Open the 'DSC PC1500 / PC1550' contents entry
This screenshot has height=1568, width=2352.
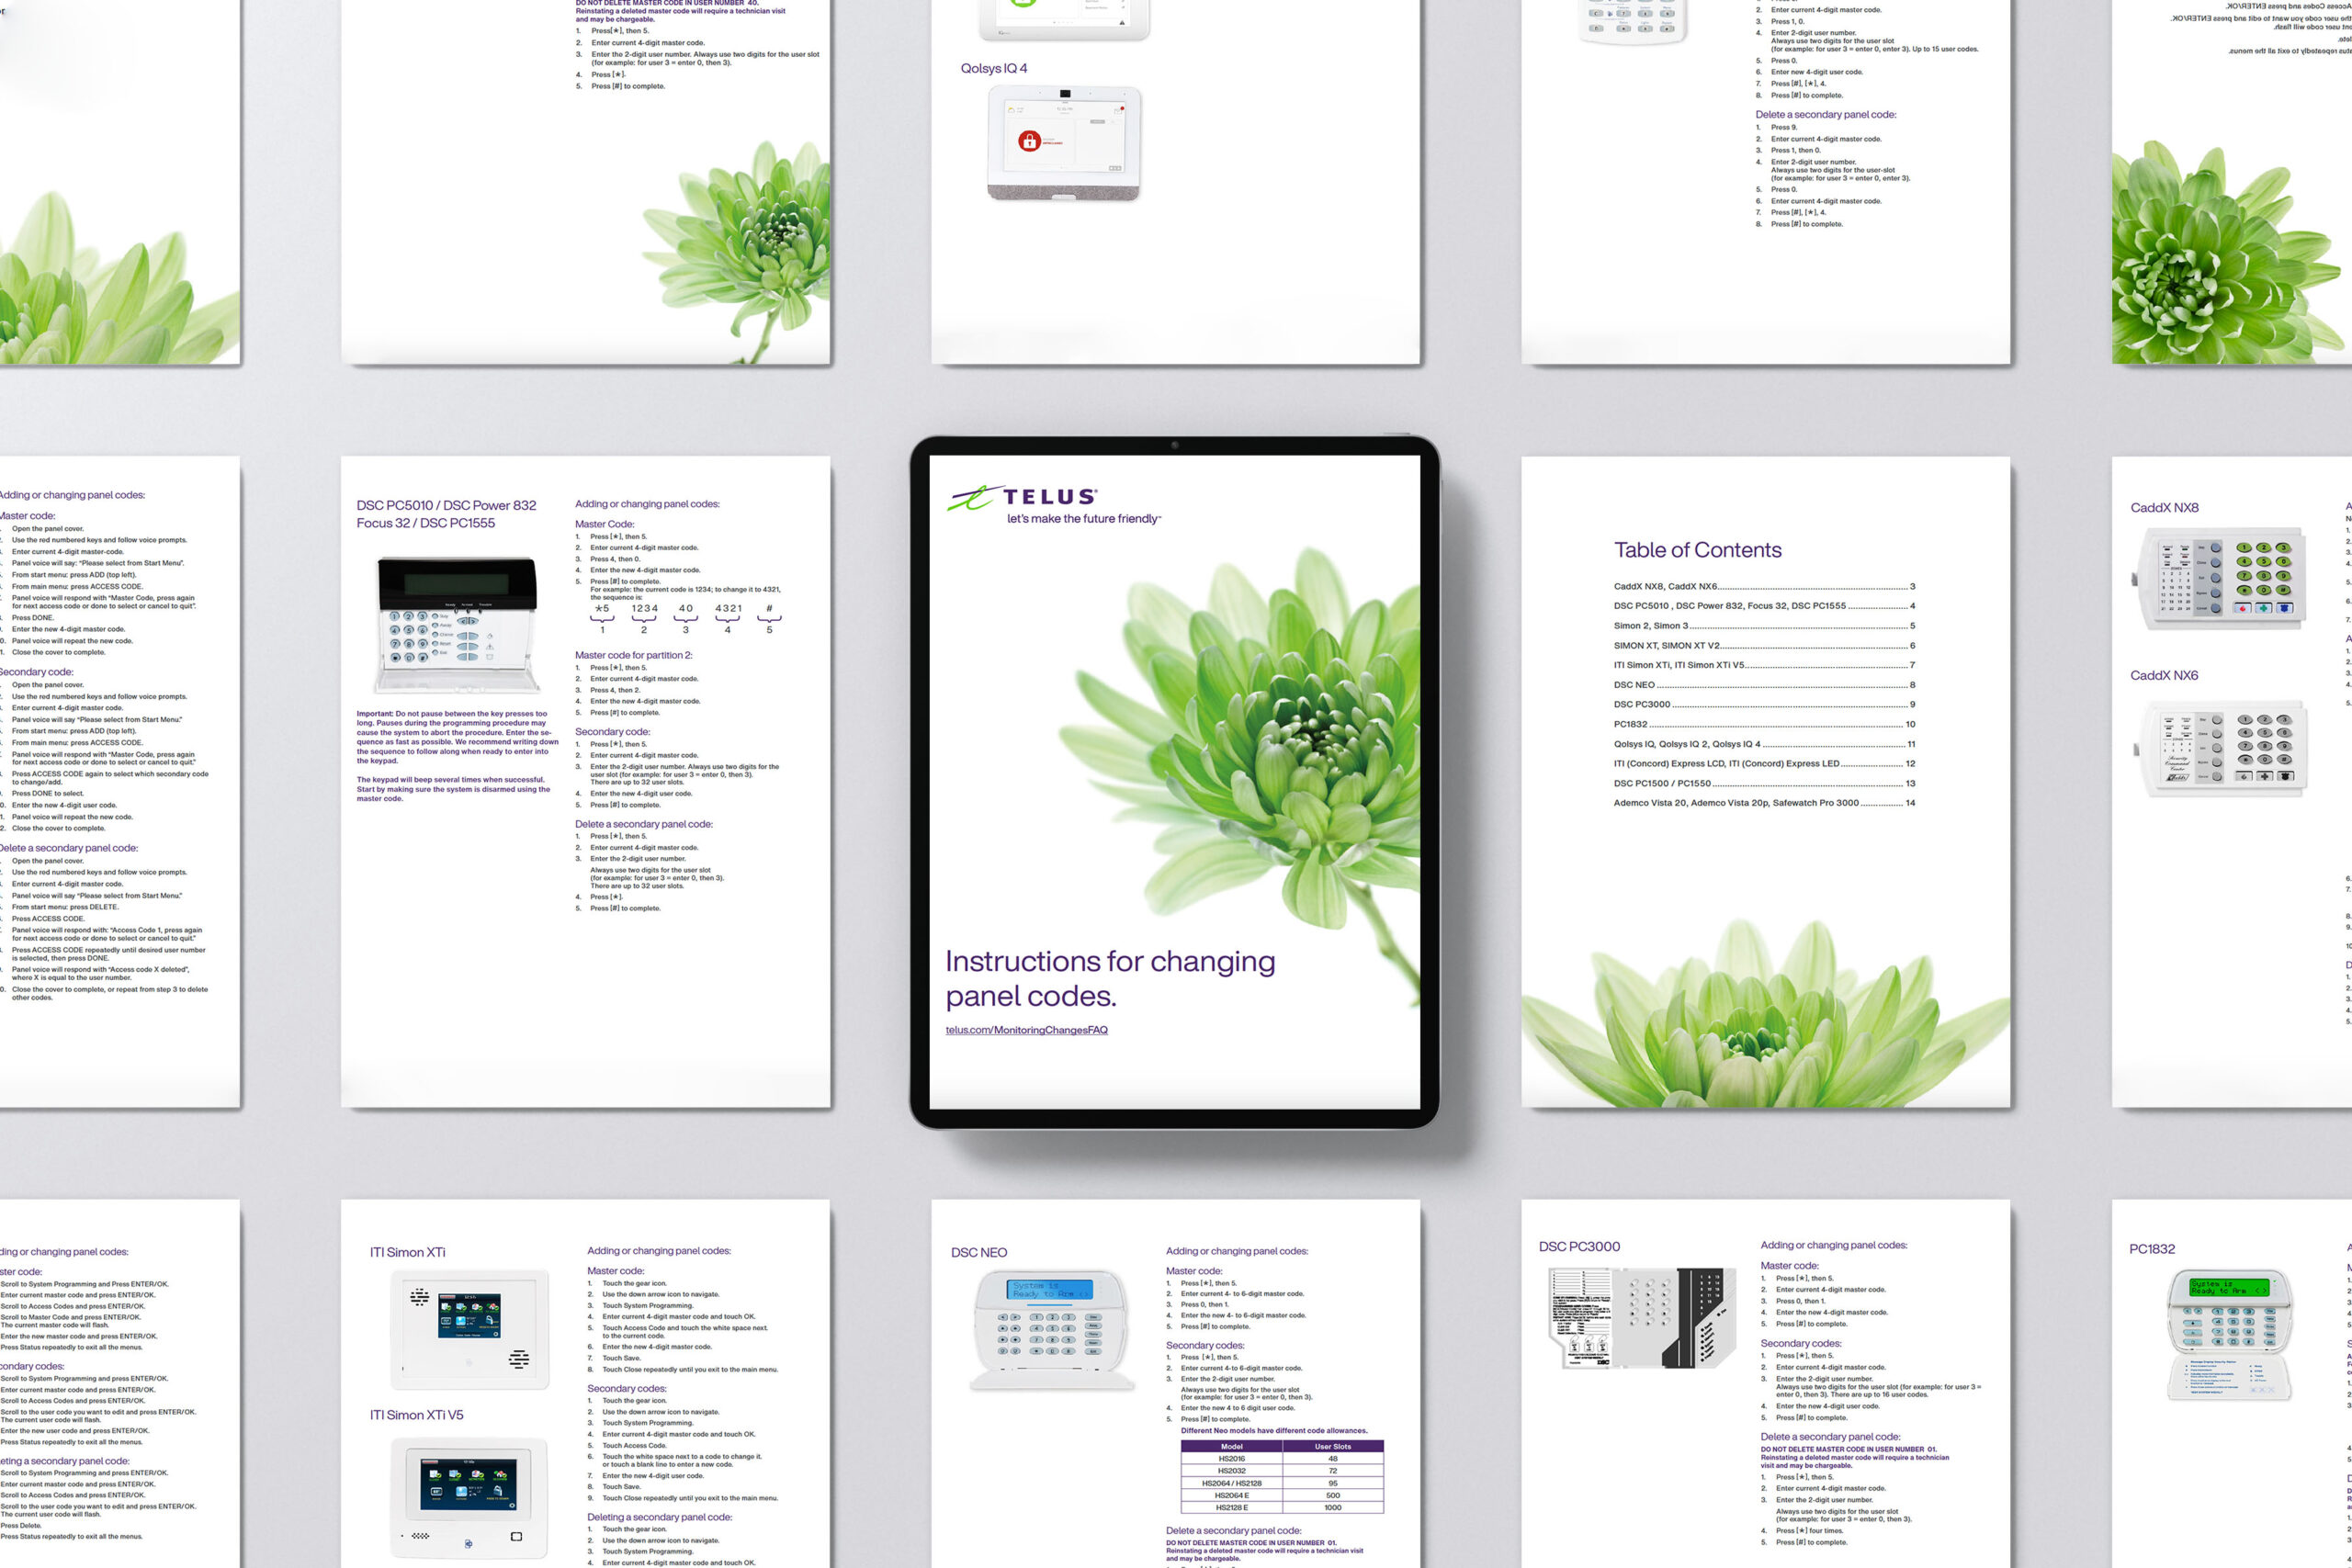point(1764,784)
